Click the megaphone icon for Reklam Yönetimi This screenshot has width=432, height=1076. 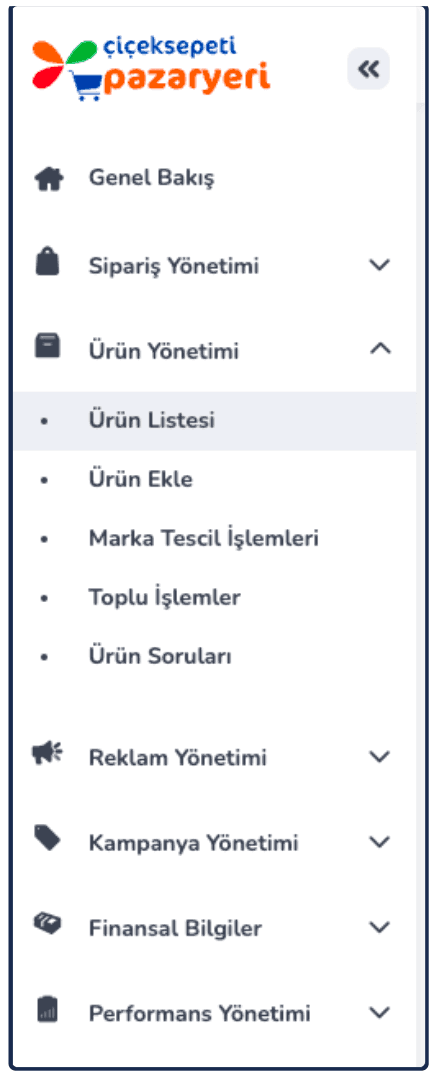pyautogui.click(x=47, y=754)
